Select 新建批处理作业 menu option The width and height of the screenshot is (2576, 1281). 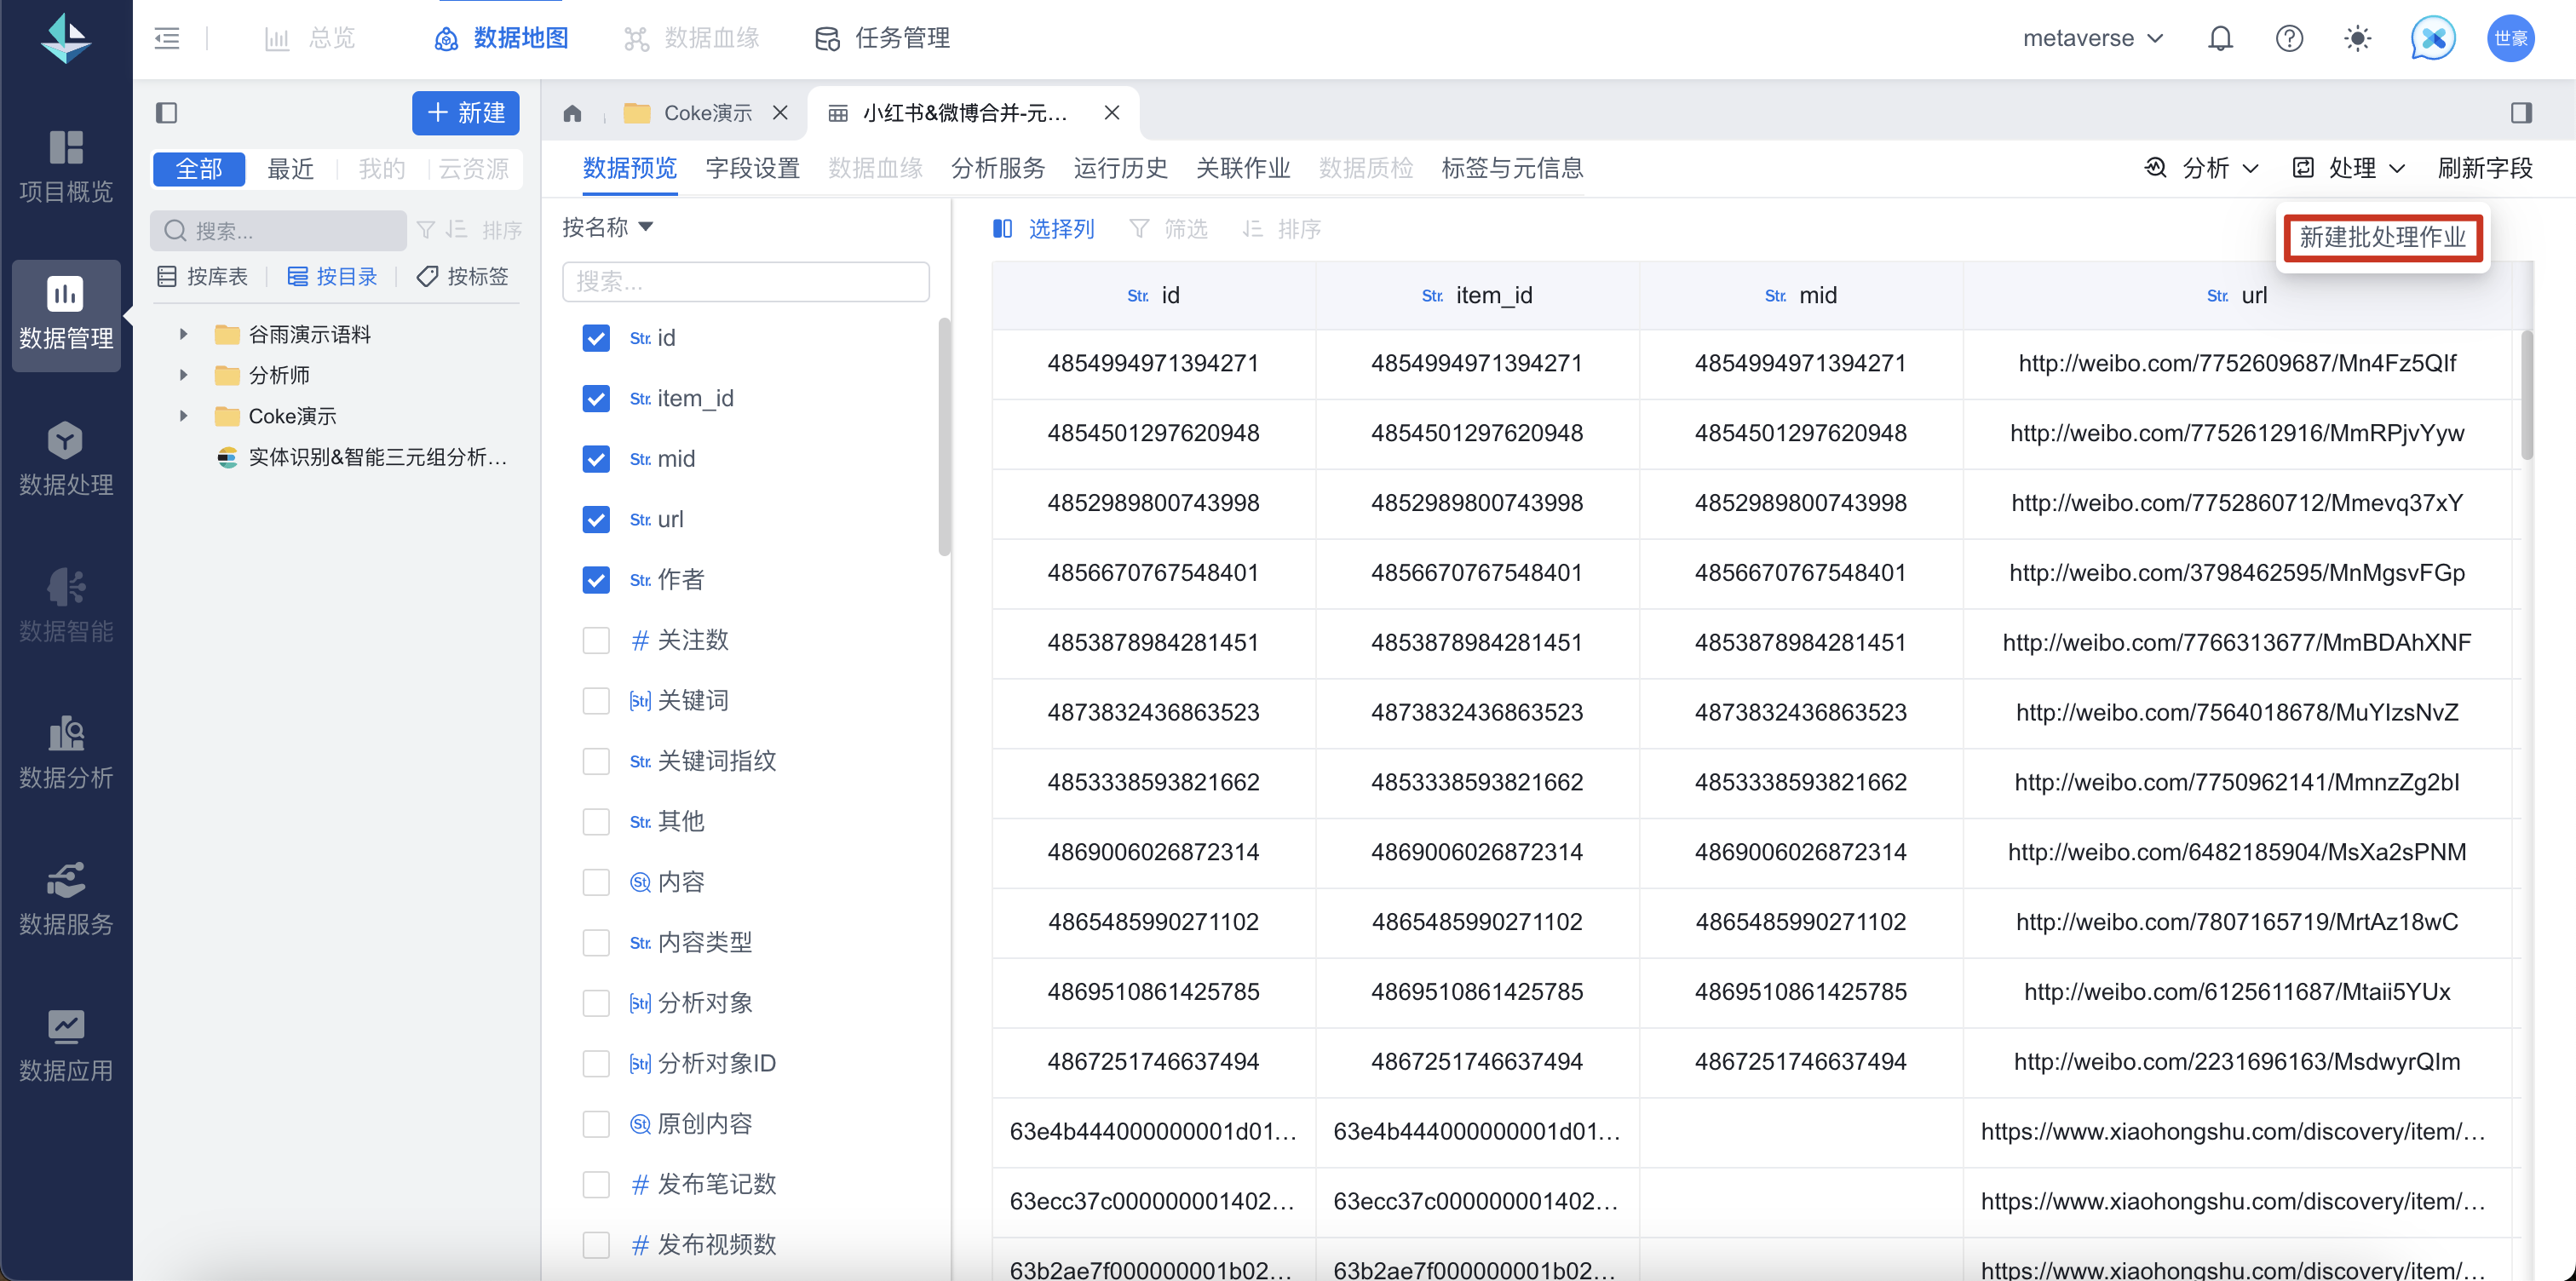click(x=2383, y=237)
